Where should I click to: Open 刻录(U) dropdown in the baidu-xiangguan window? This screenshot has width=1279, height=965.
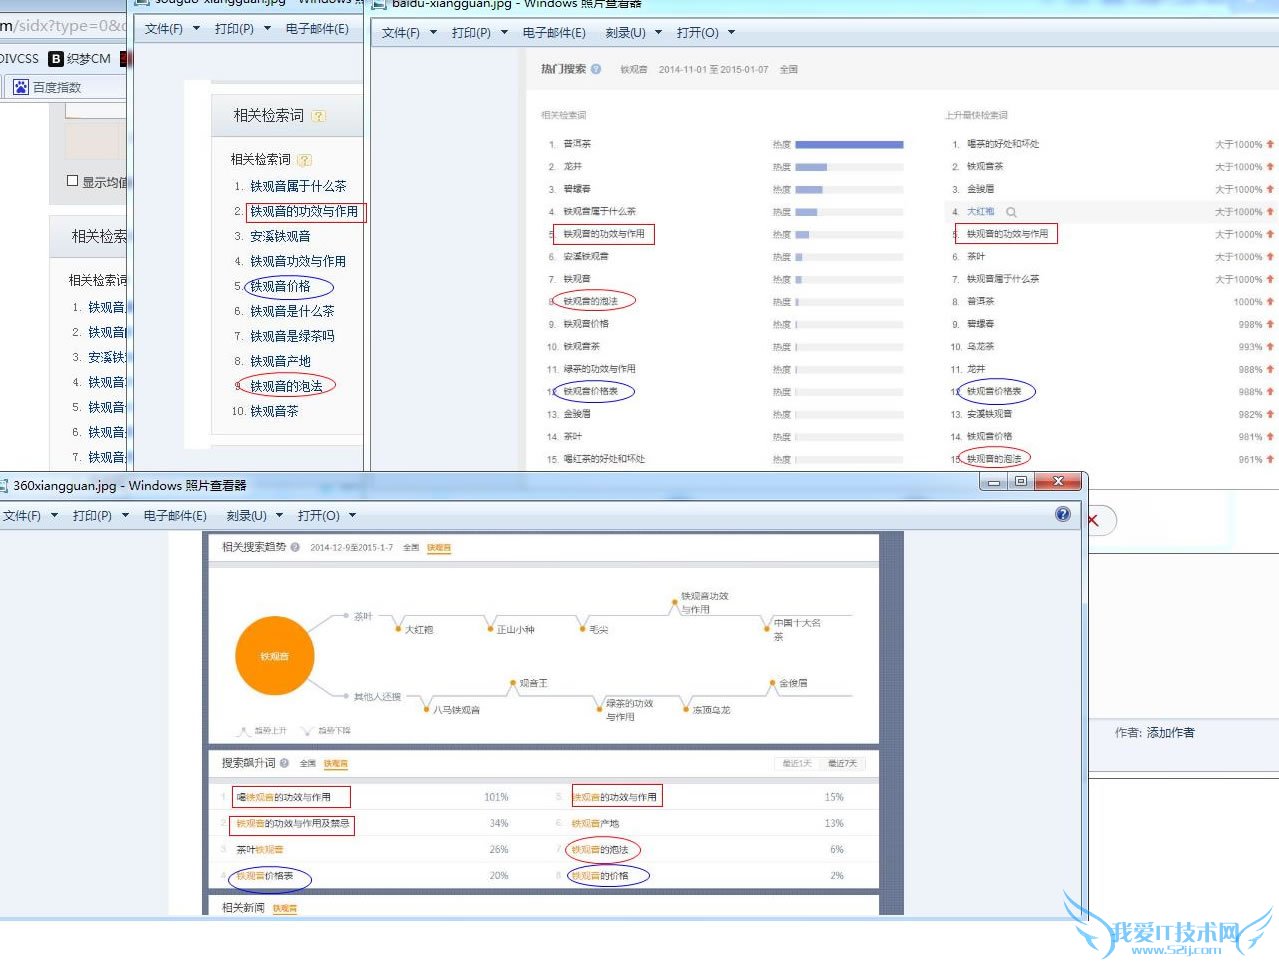click(633, 33)
